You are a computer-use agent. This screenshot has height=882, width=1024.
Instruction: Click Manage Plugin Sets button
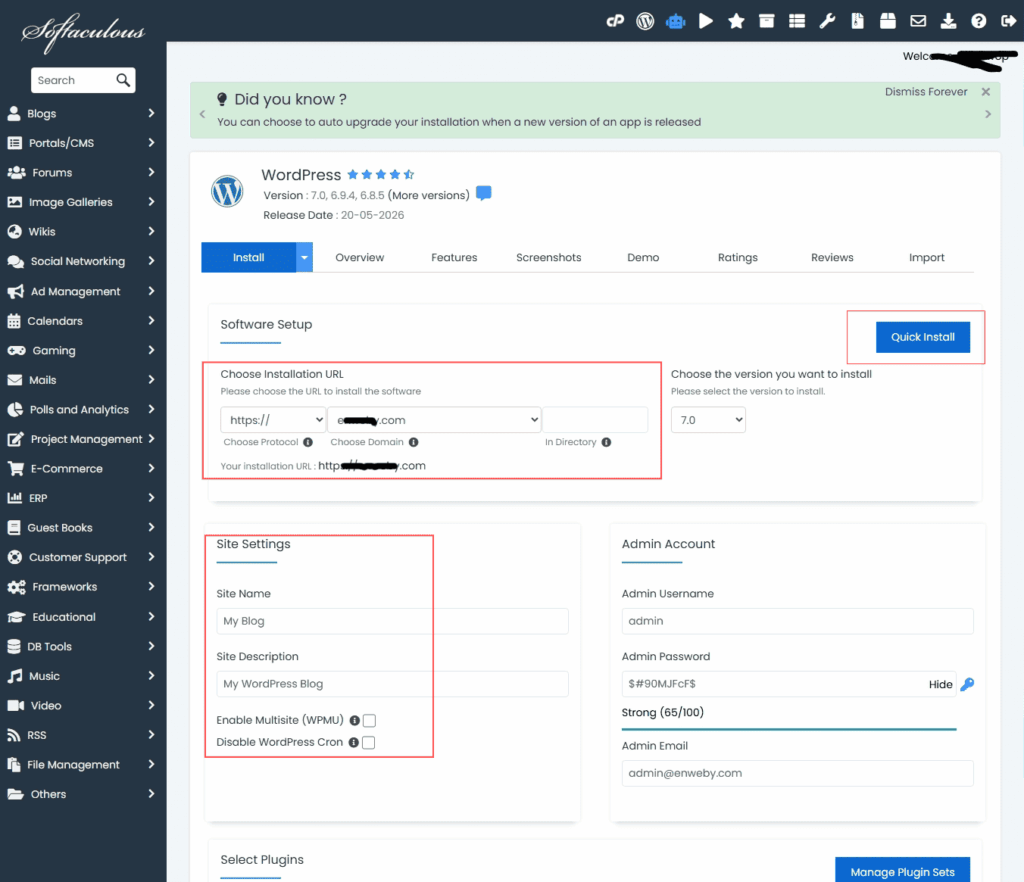pyautogui.click(x=903, y=872)
